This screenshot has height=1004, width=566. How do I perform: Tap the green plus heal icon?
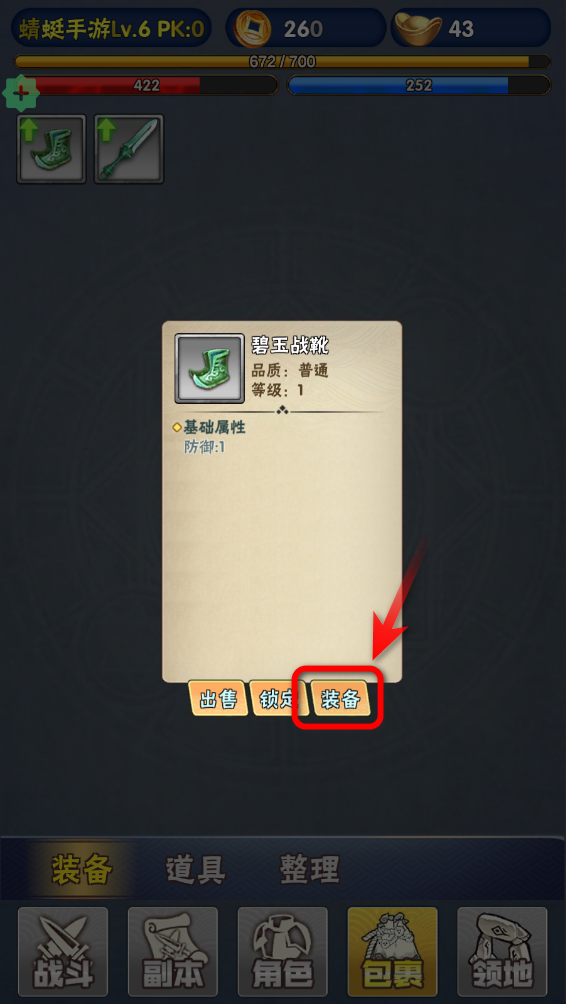pos(21,93)
